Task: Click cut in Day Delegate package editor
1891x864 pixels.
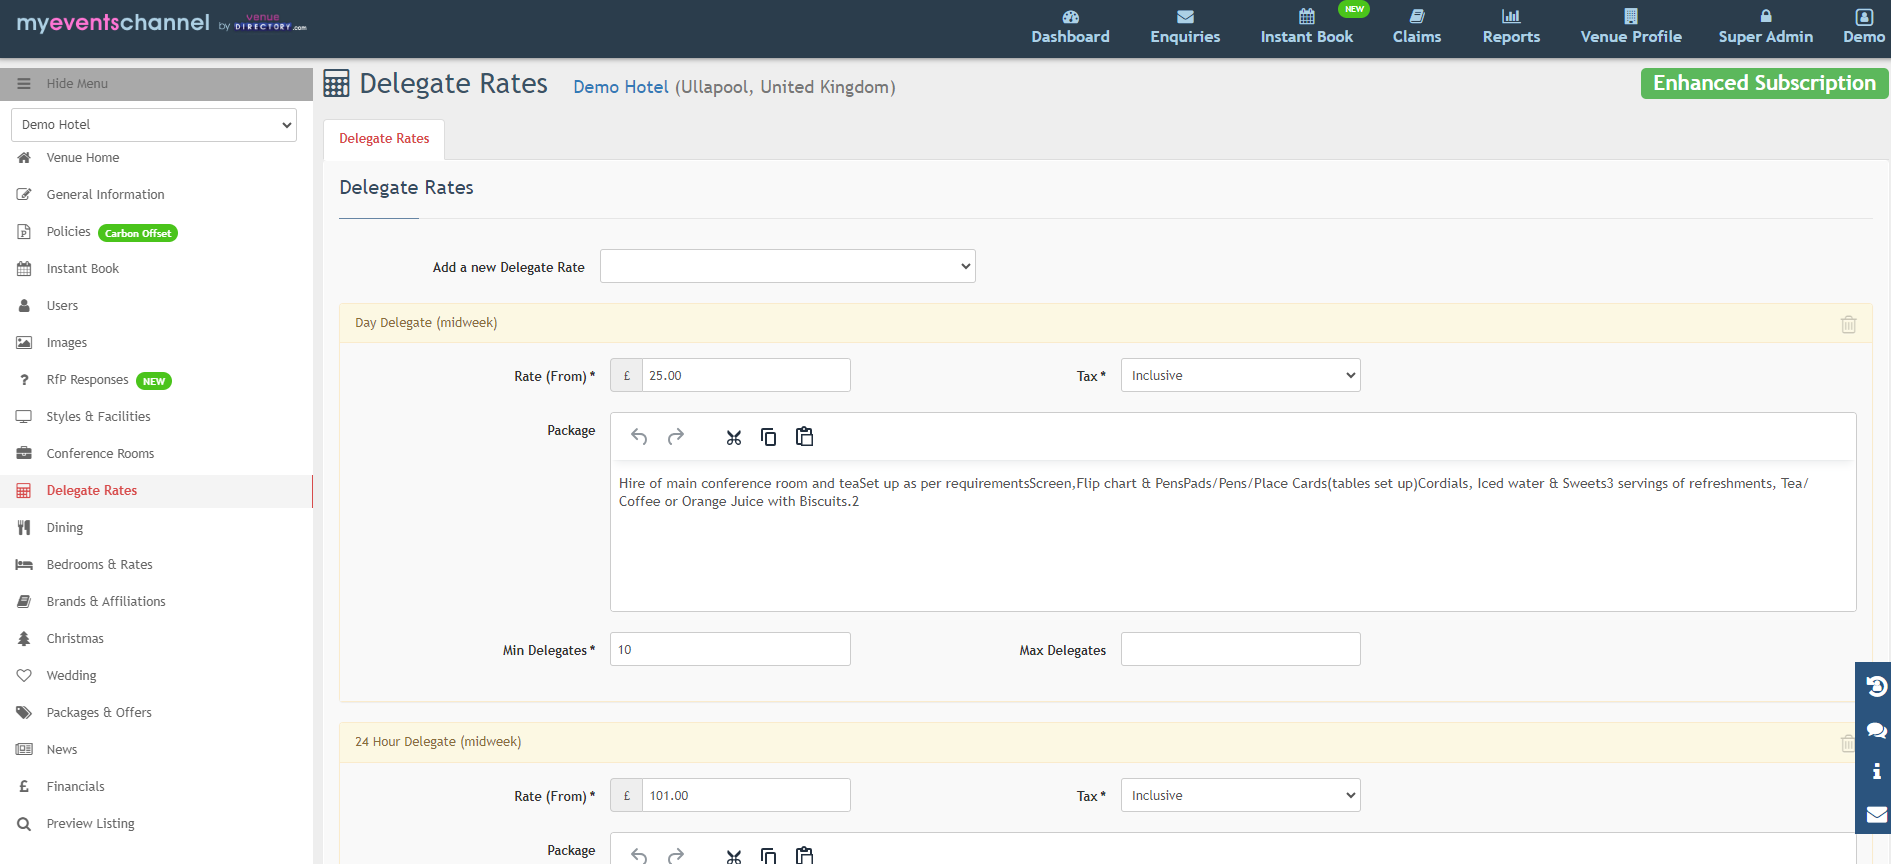Action: 734,437
